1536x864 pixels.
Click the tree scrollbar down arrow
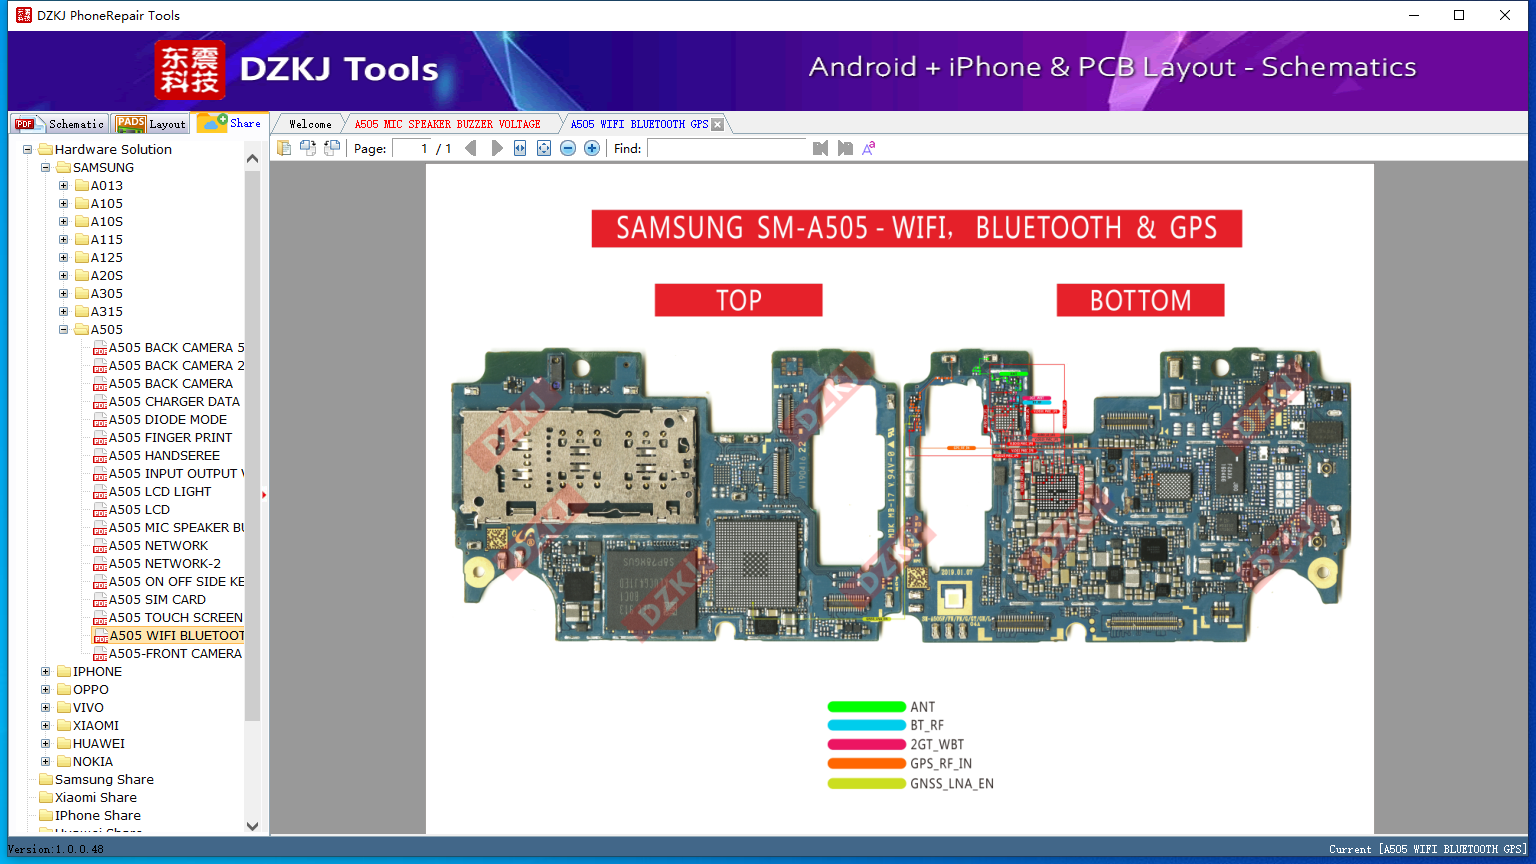coord(252,826)
